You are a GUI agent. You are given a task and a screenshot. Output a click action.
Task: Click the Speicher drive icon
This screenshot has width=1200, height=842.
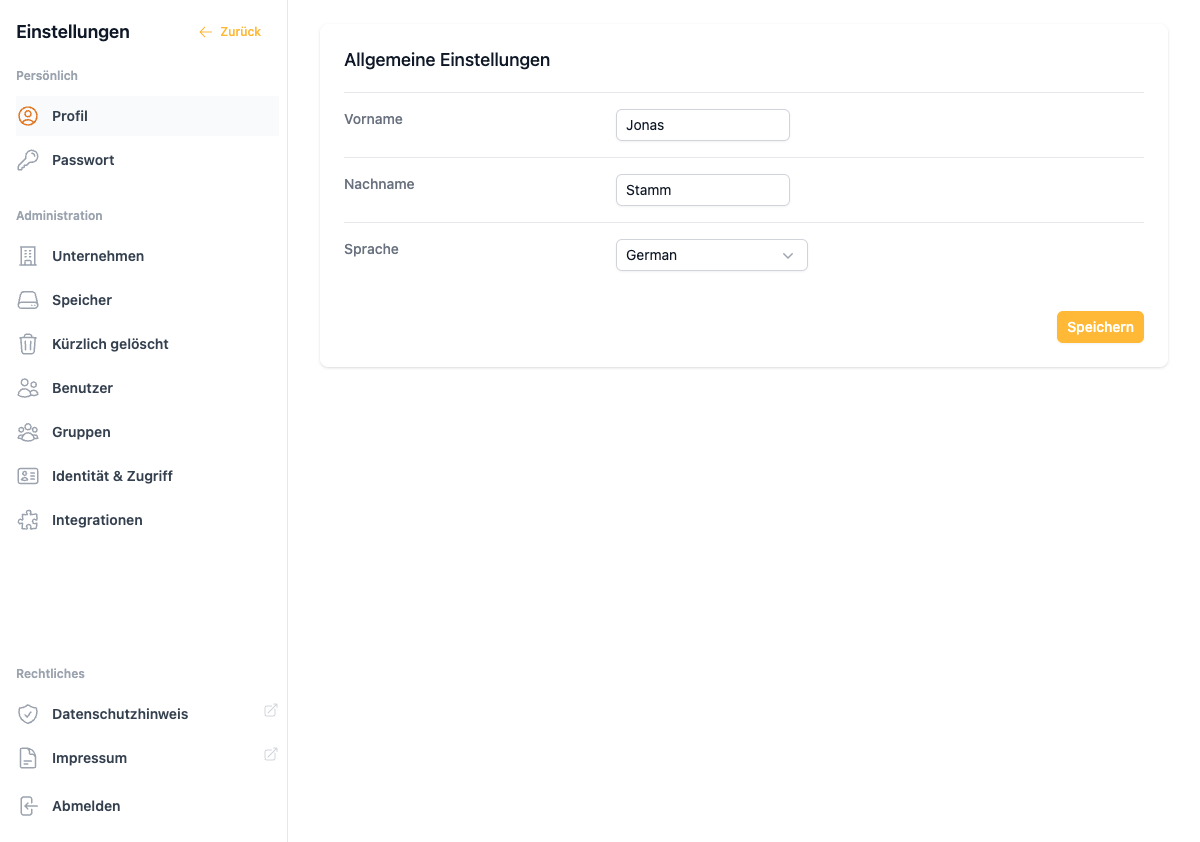[28, 300]
